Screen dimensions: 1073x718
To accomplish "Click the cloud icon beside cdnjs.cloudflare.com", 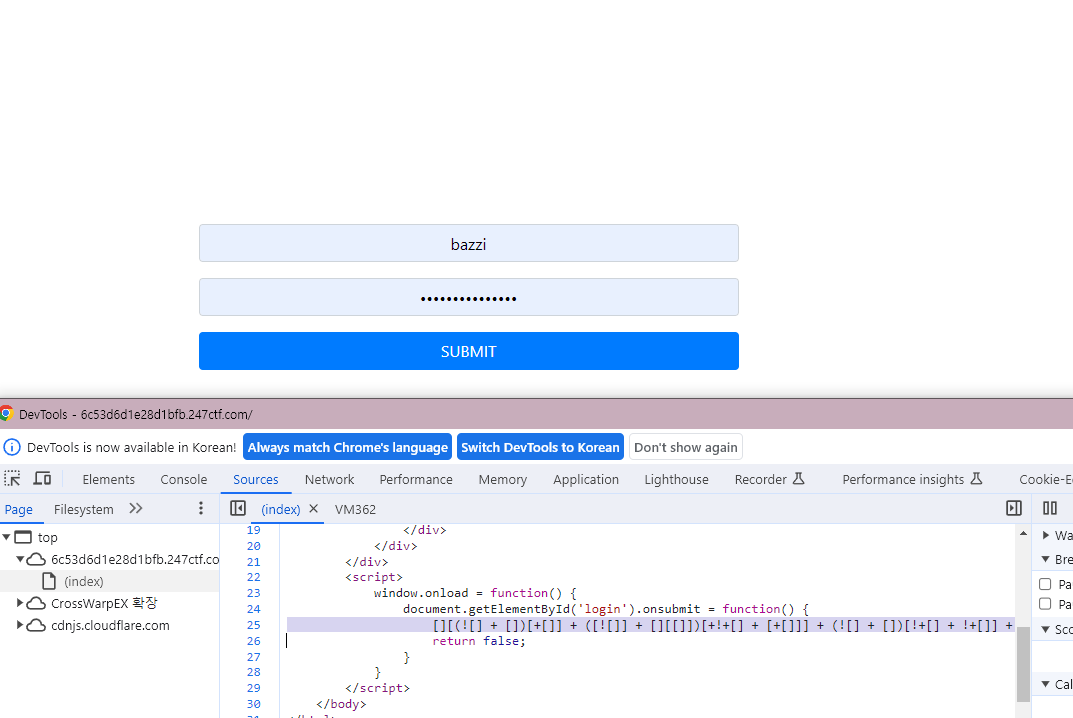I will pyautogui.click(x=36, y=625).
